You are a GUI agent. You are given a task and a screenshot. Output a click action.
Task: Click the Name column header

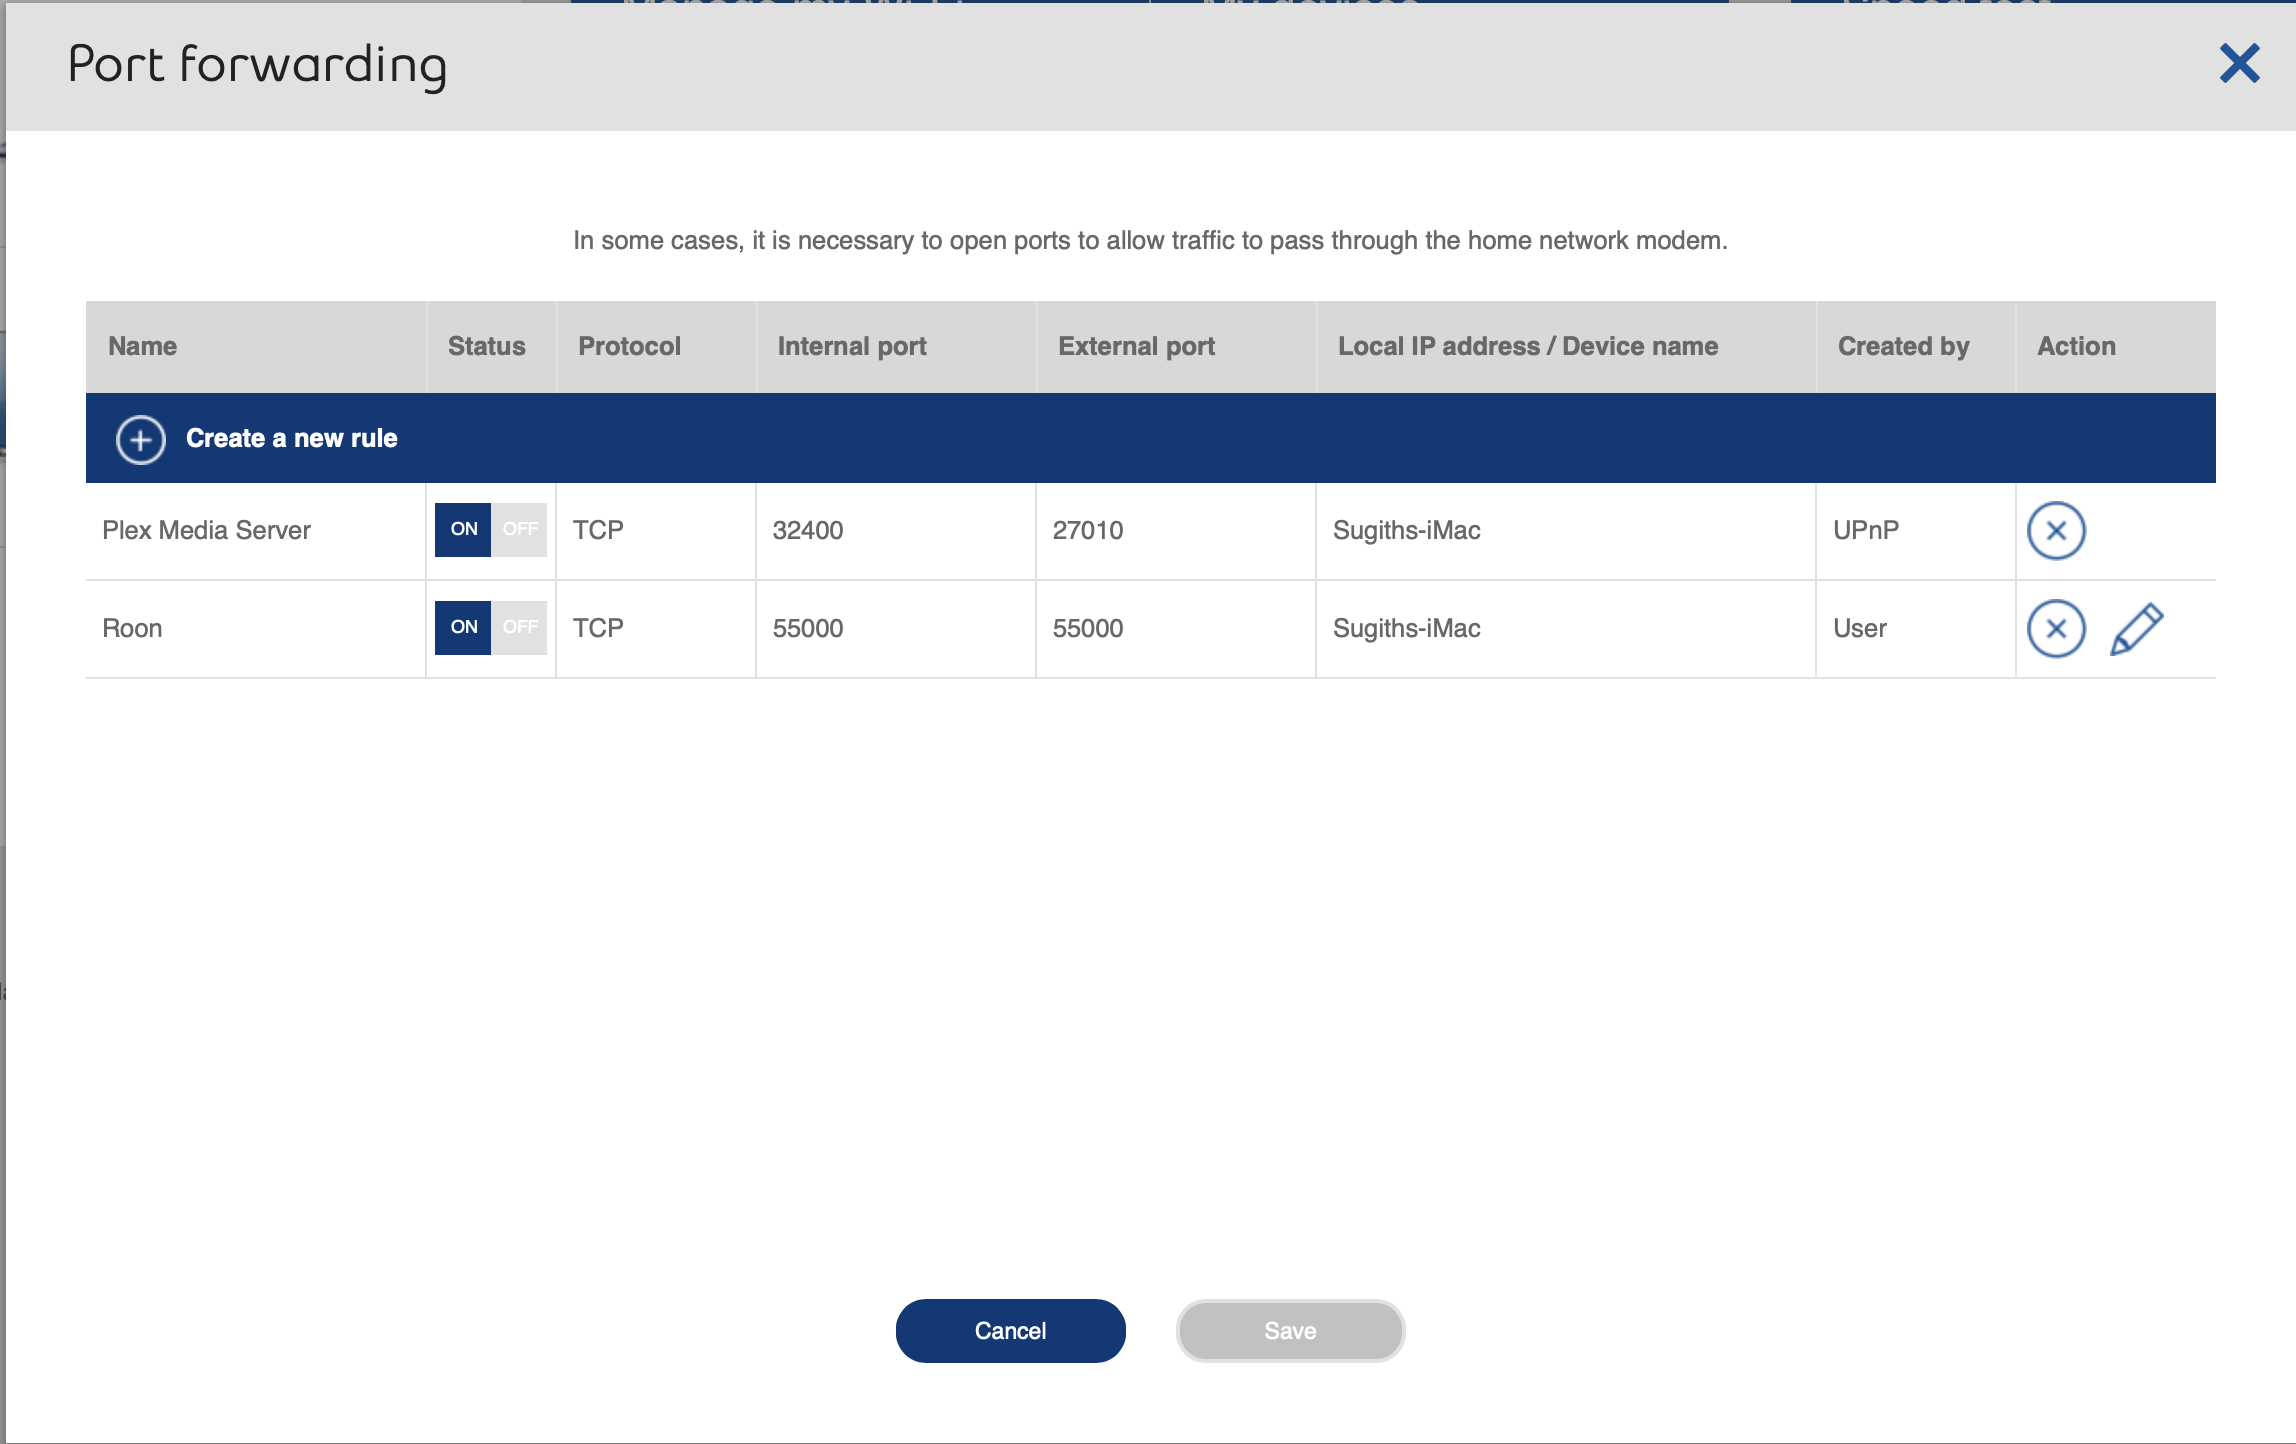(x=142, y=346)
